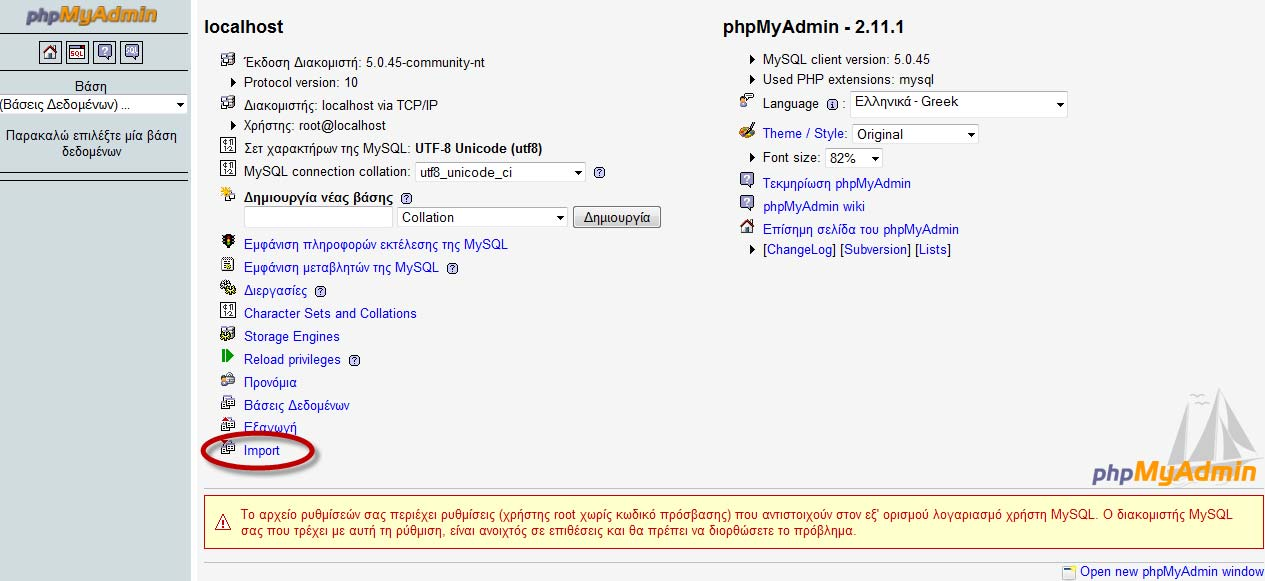Click the Language icon beside Language label

747,101
